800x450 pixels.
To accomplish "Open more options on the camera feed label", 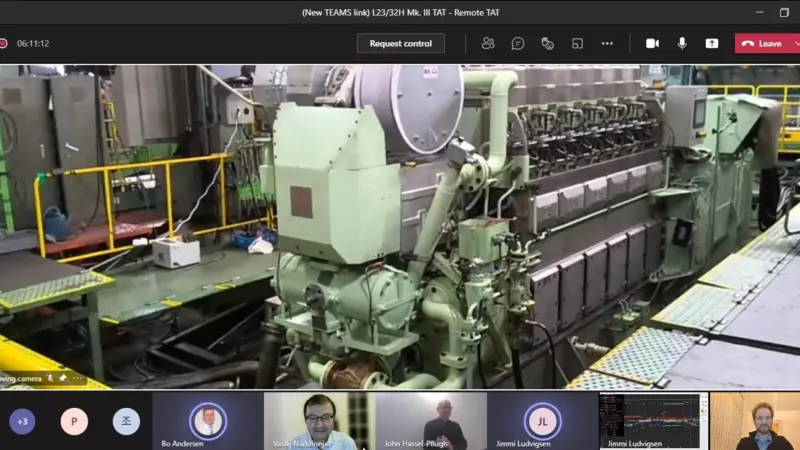I will point(77,378).
